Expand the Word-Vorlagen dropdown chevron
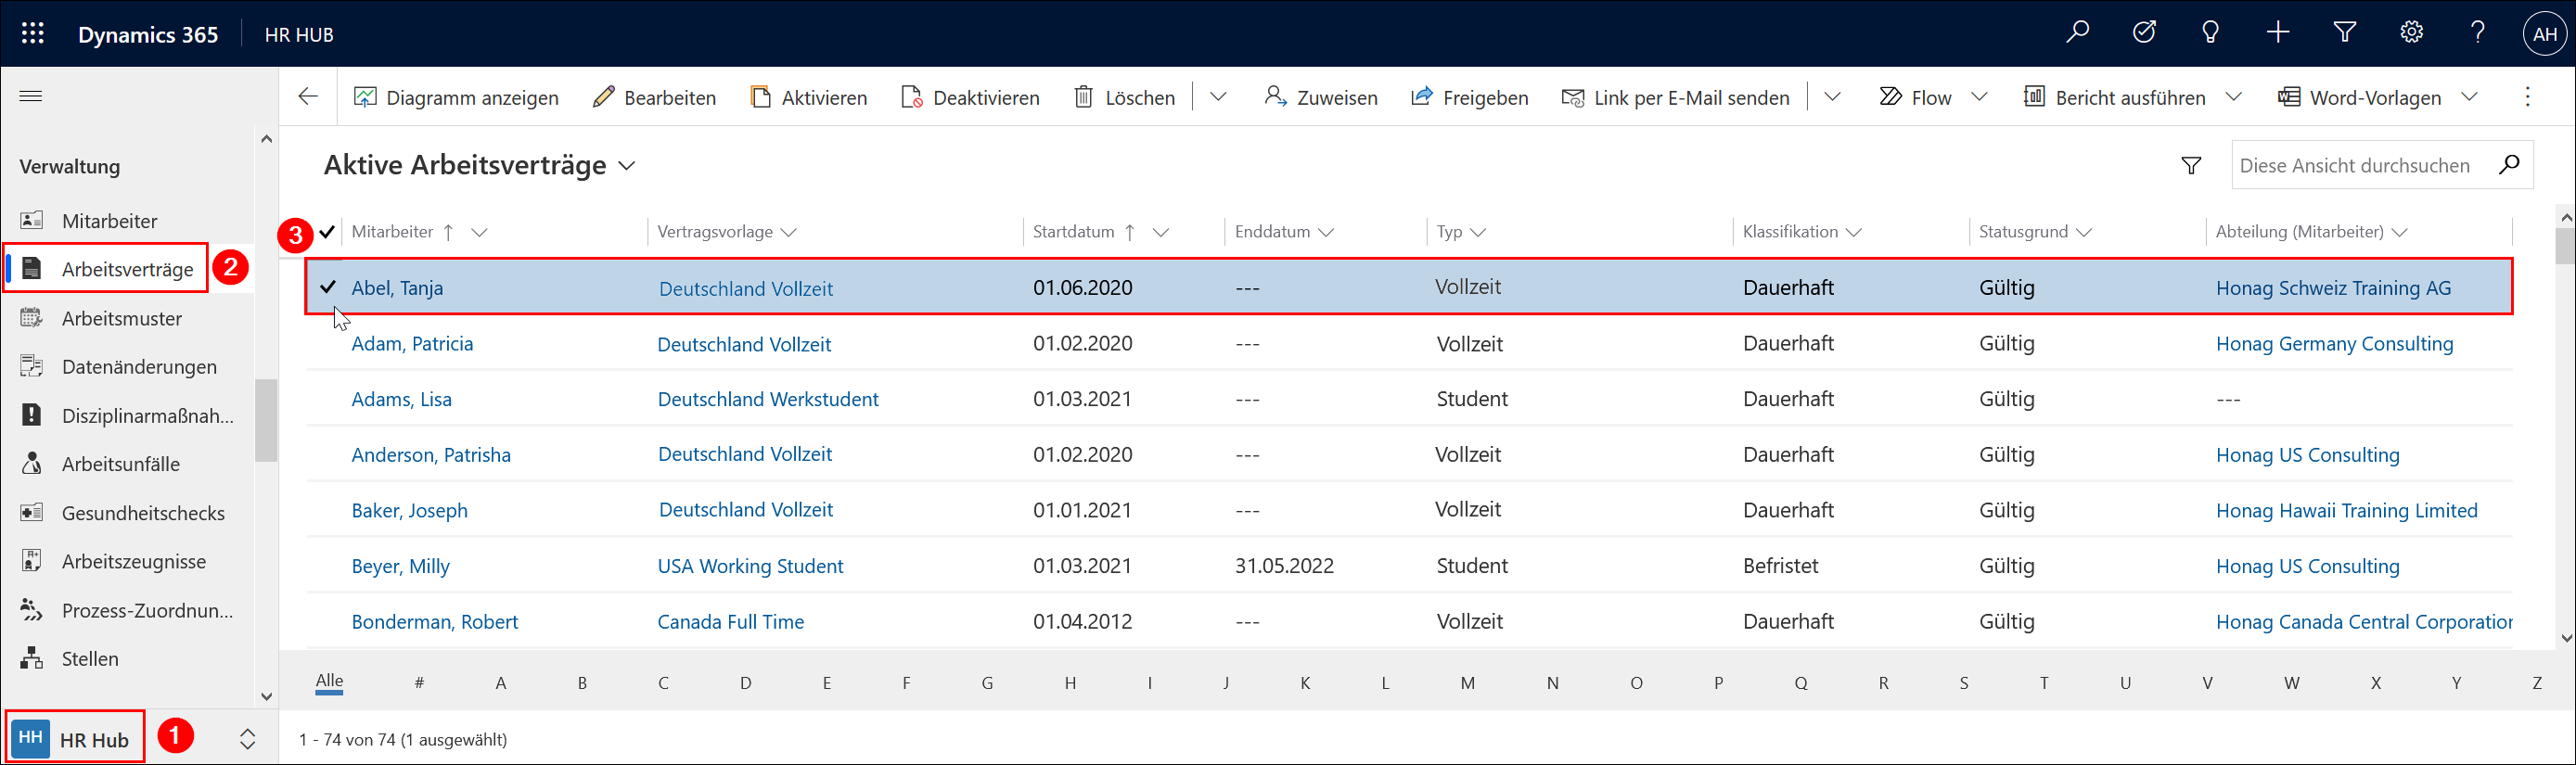Screen dimensions: 2576x765 [x=2469, y=97]
